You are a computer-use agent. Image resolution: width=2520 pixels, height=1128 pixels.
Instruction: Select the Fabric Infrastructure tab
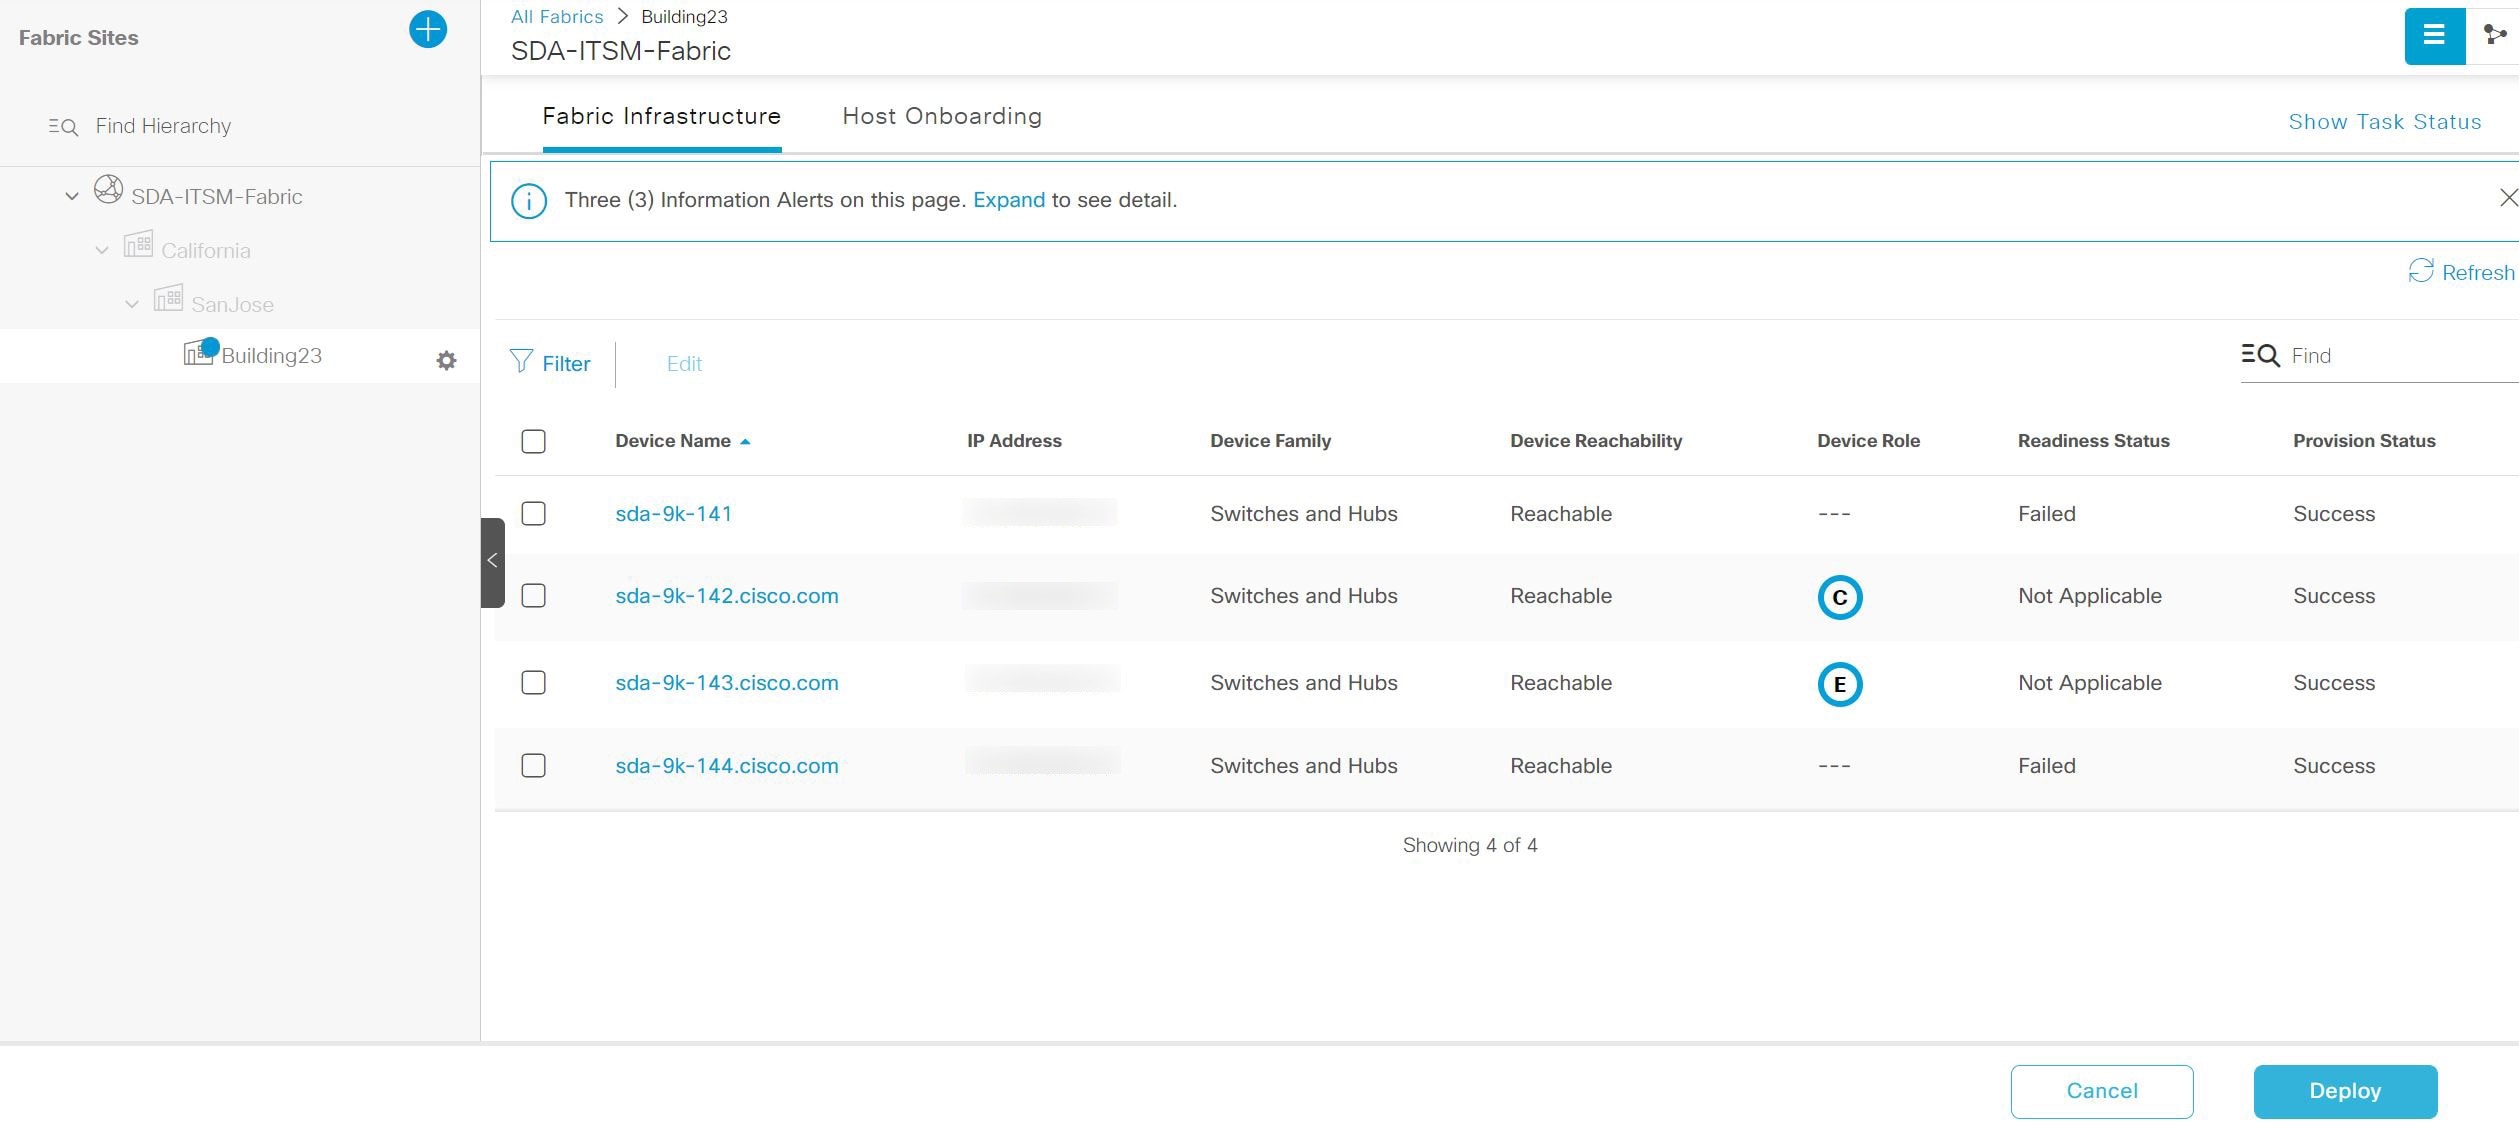(661, 114)
